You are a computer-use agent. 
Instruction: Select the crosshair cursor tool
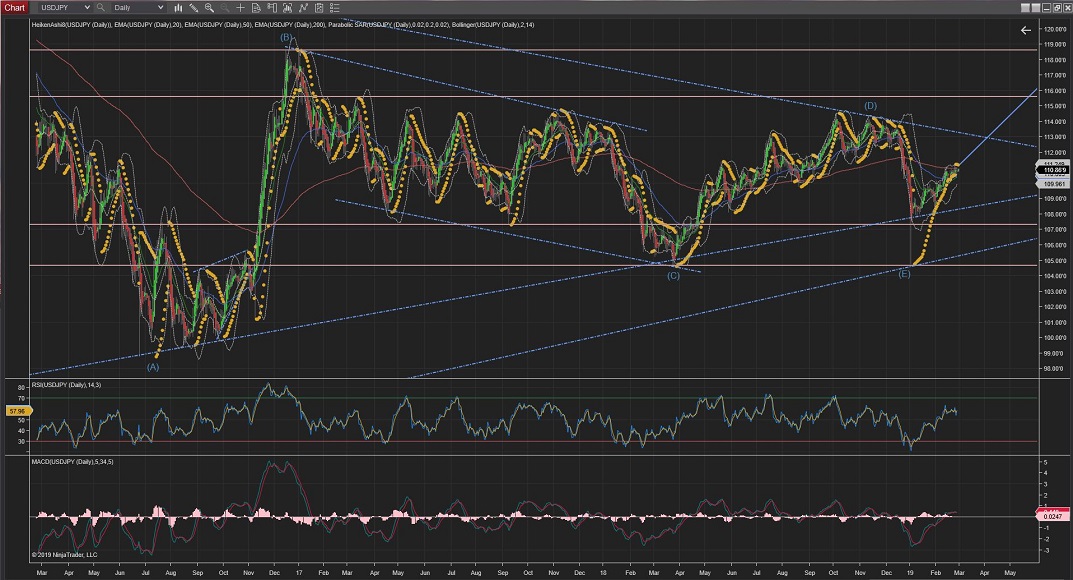pos(240,8)
